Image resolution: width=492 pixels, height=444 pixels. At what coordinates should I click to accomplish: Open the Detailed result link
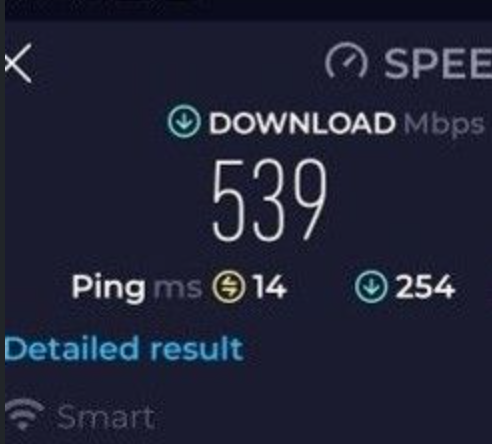coord(124,349)
